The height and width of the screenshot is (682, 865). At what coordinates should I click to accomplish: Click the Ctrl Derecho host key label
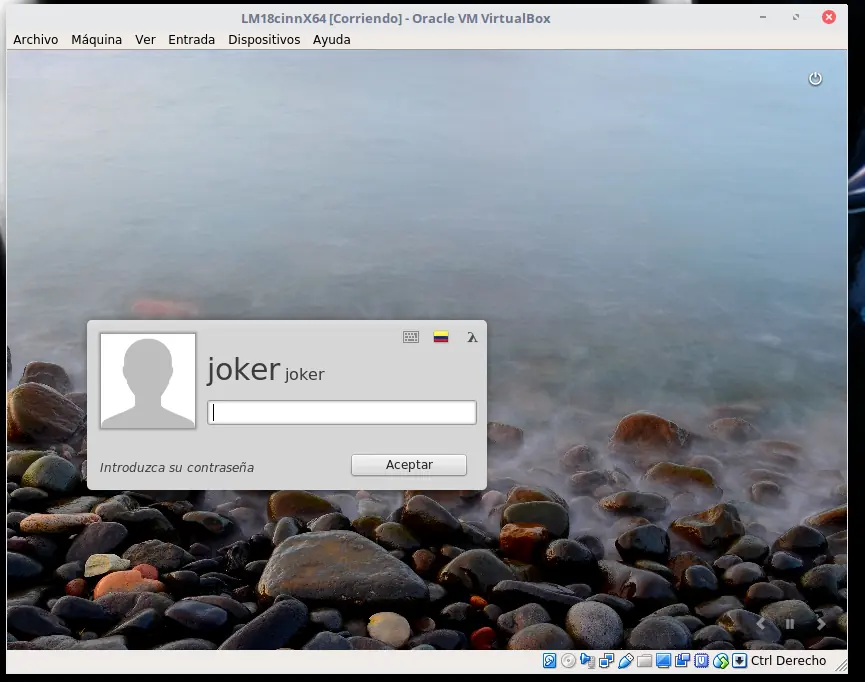(788, 660)
